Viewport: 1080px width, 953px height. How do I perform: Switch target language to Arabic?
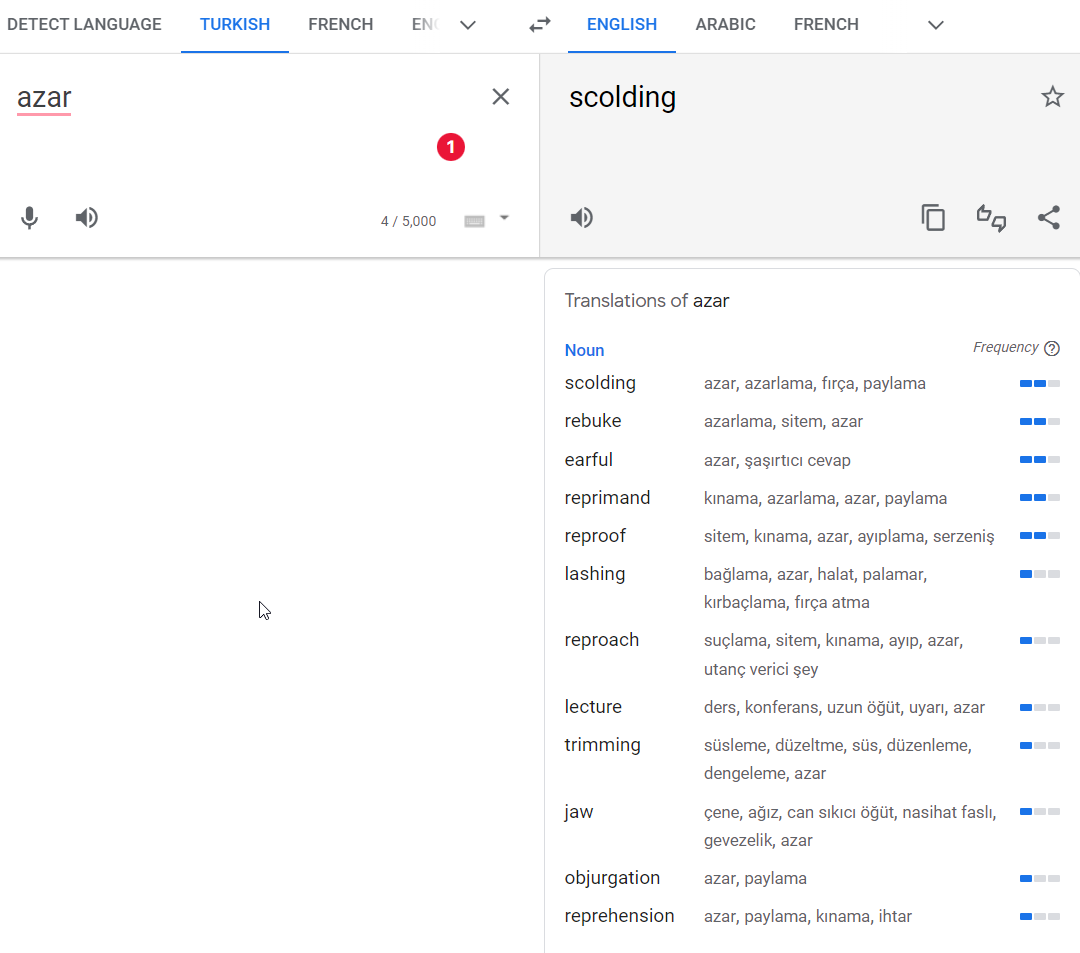(725, 25)
